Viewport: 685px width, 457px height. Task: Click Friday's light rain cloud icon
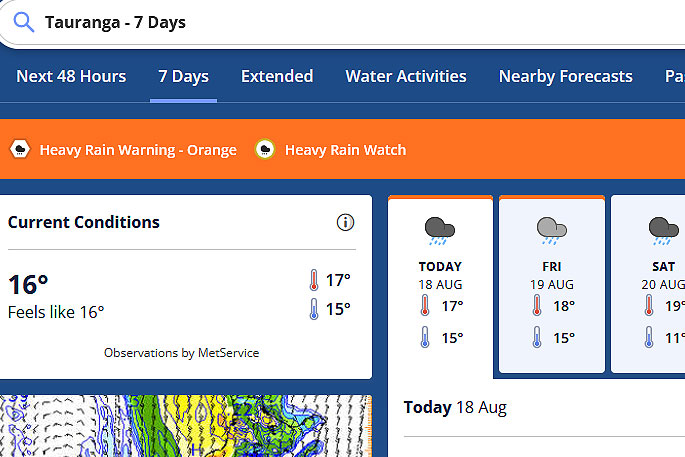click(551, 231)
